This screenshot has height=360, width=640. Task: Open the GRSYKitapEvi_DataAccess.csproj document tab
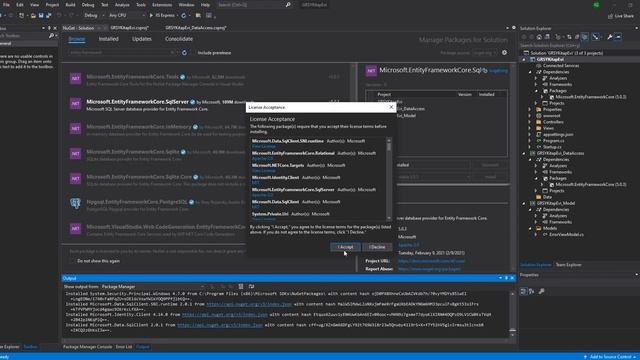[196, 28]
